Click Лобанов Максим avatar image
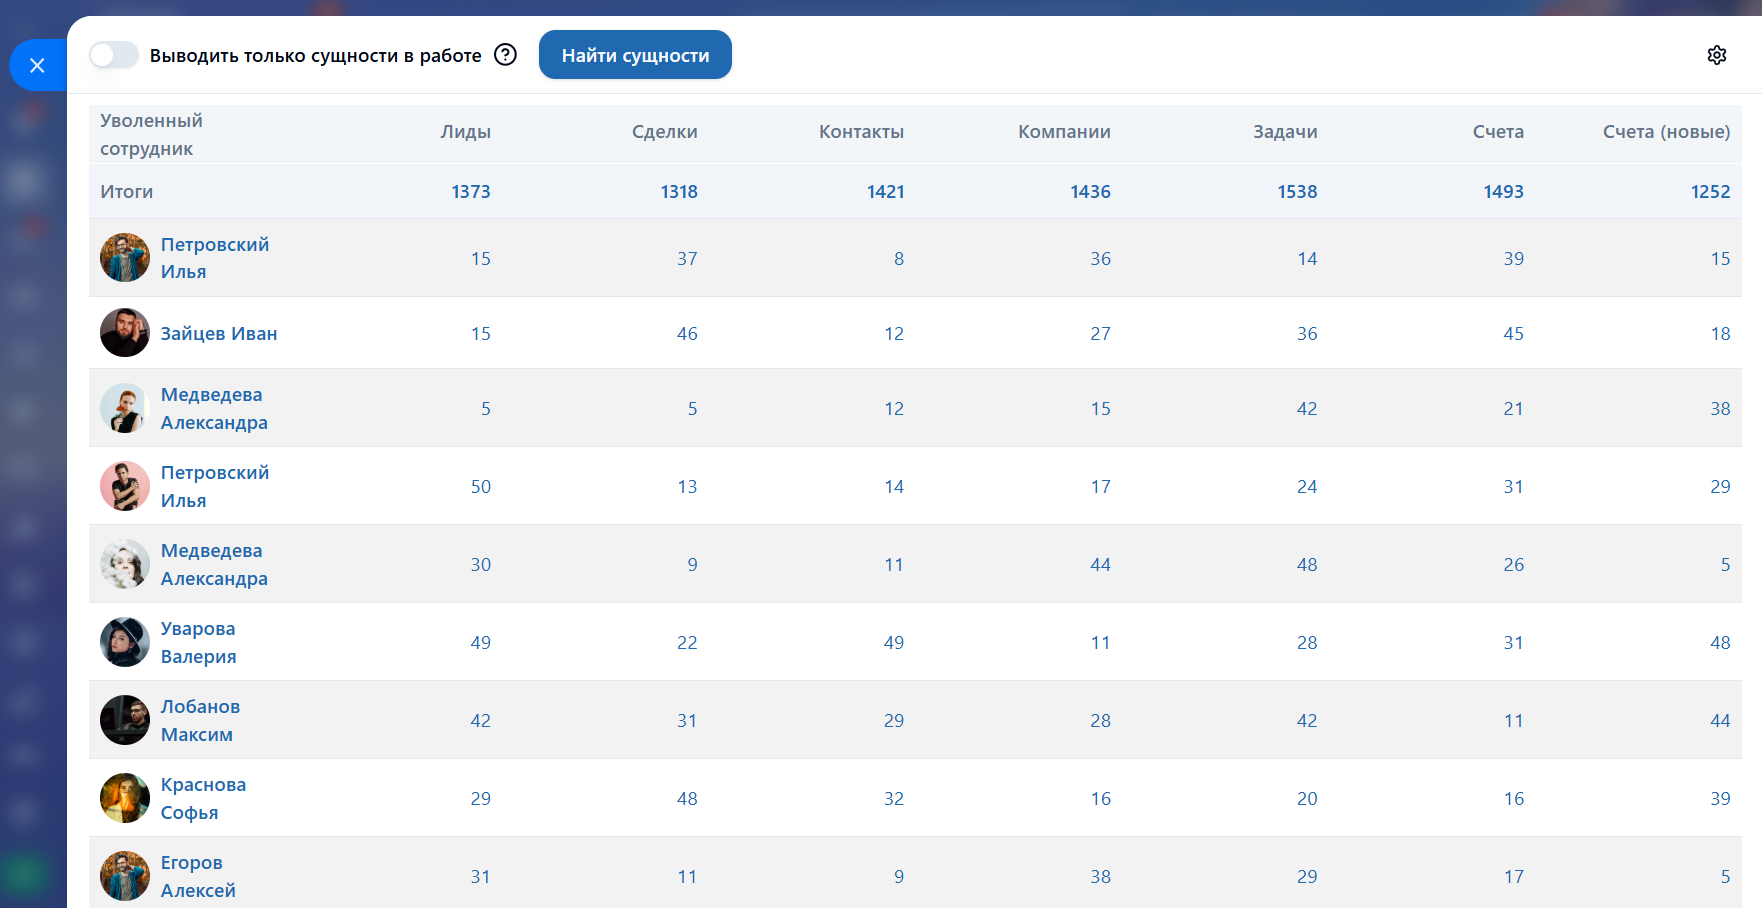This screenshot has height=908, width=1762. pos(125,720)
